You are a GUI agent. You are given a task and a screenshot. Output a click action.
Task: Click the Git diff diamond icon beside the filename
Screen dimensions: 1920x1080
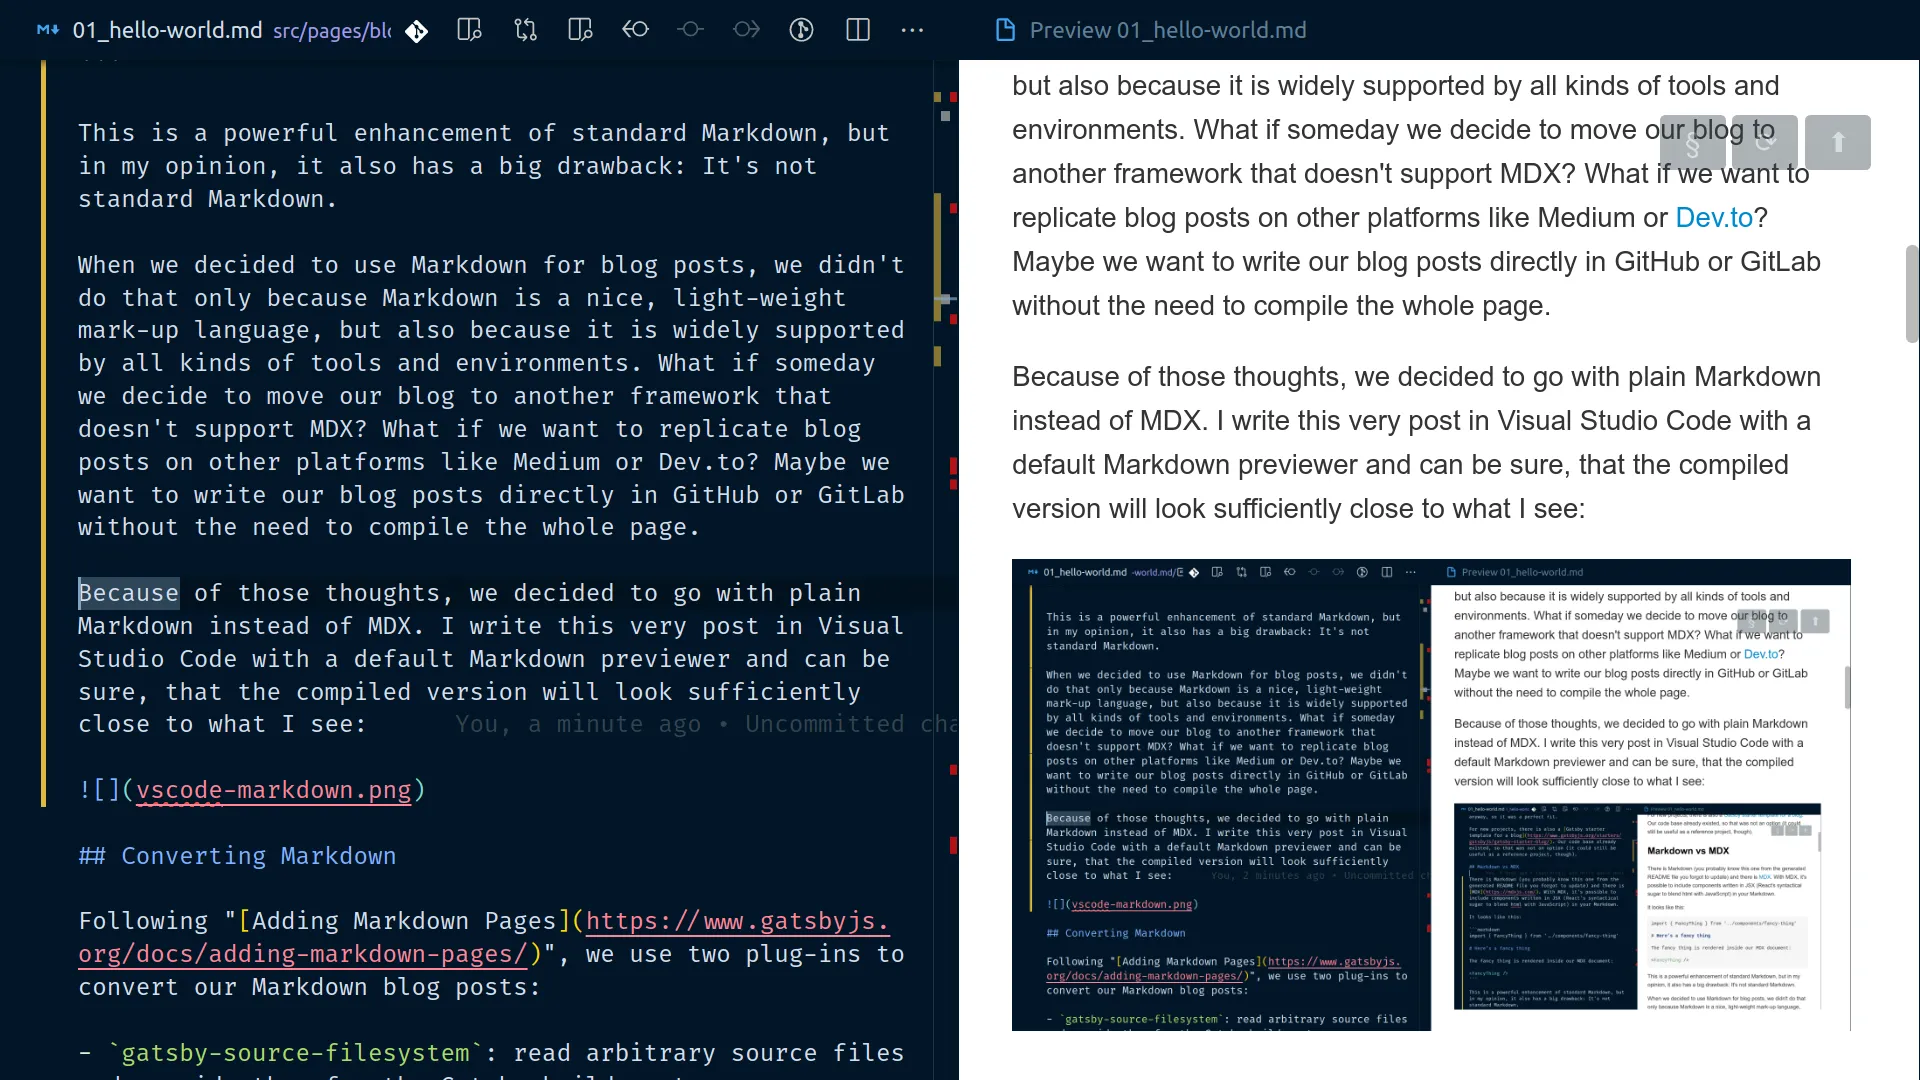click(x=417, y=30)
